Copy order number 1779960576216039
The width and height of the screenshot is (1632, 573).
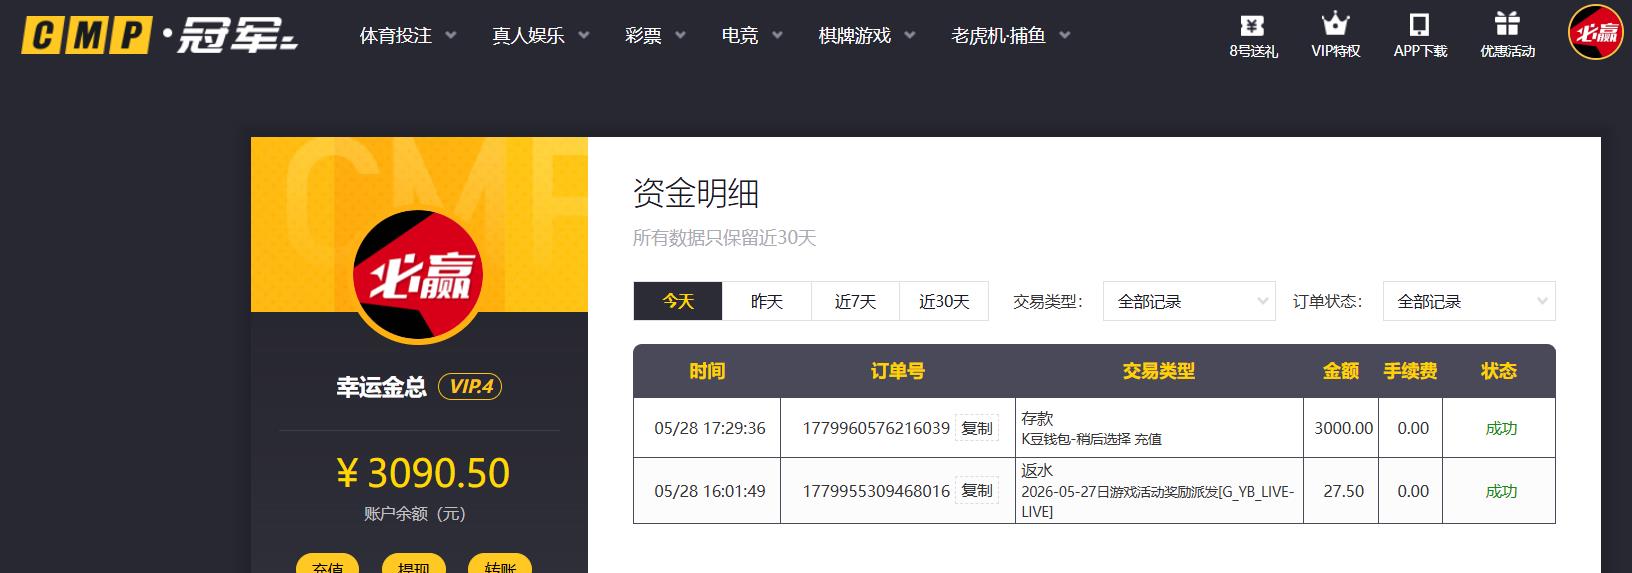(x=977, y=428)
